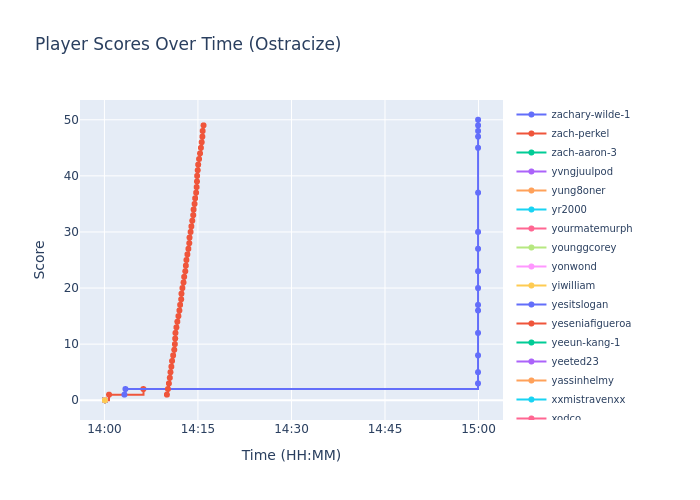Select yeseniafigueroa legend label
The width and height of the screenshot is (700, 500).
(x=591, y=324)
